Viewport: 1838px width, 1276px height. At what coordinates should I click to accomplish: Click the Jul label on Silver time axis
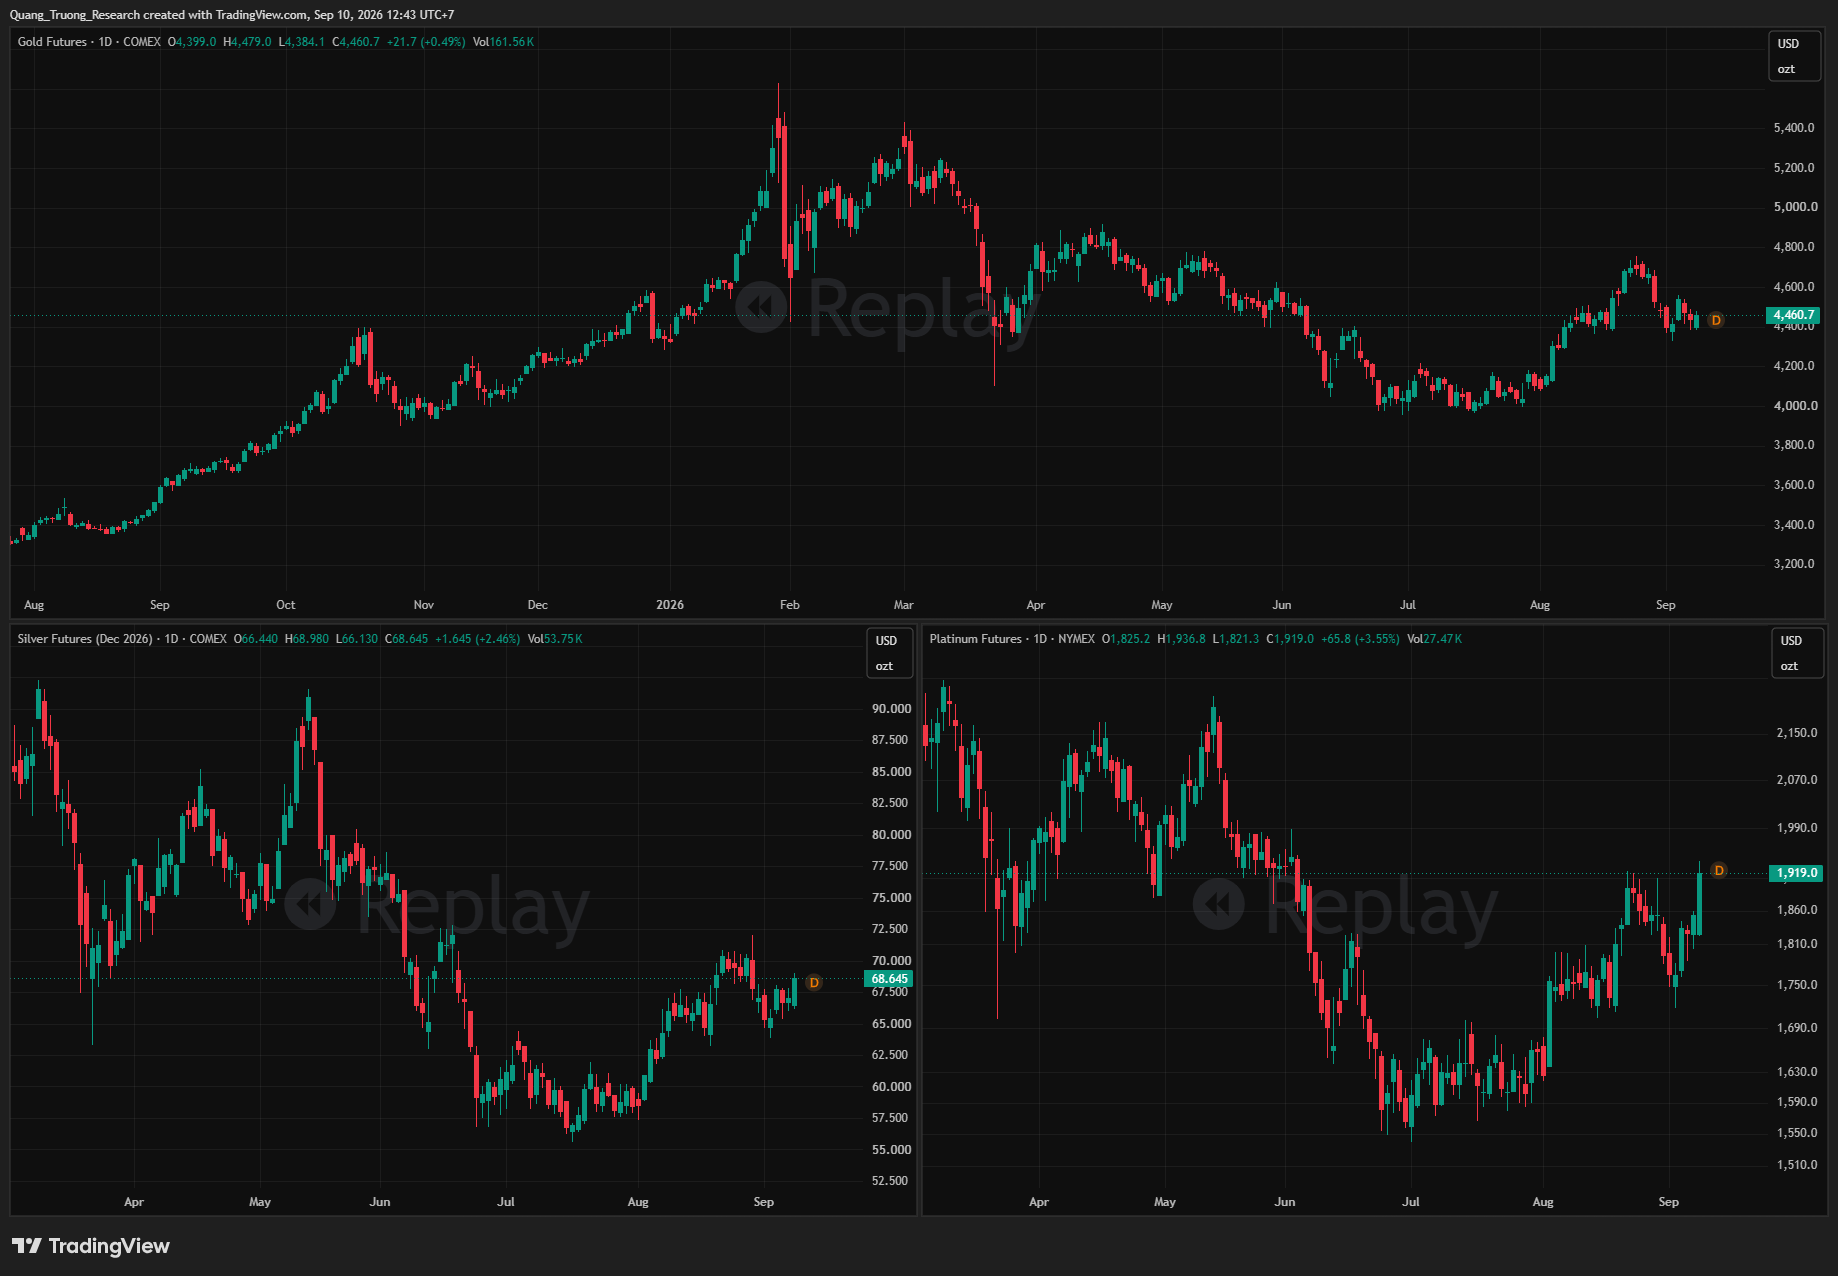click(x=506, y=1202)
